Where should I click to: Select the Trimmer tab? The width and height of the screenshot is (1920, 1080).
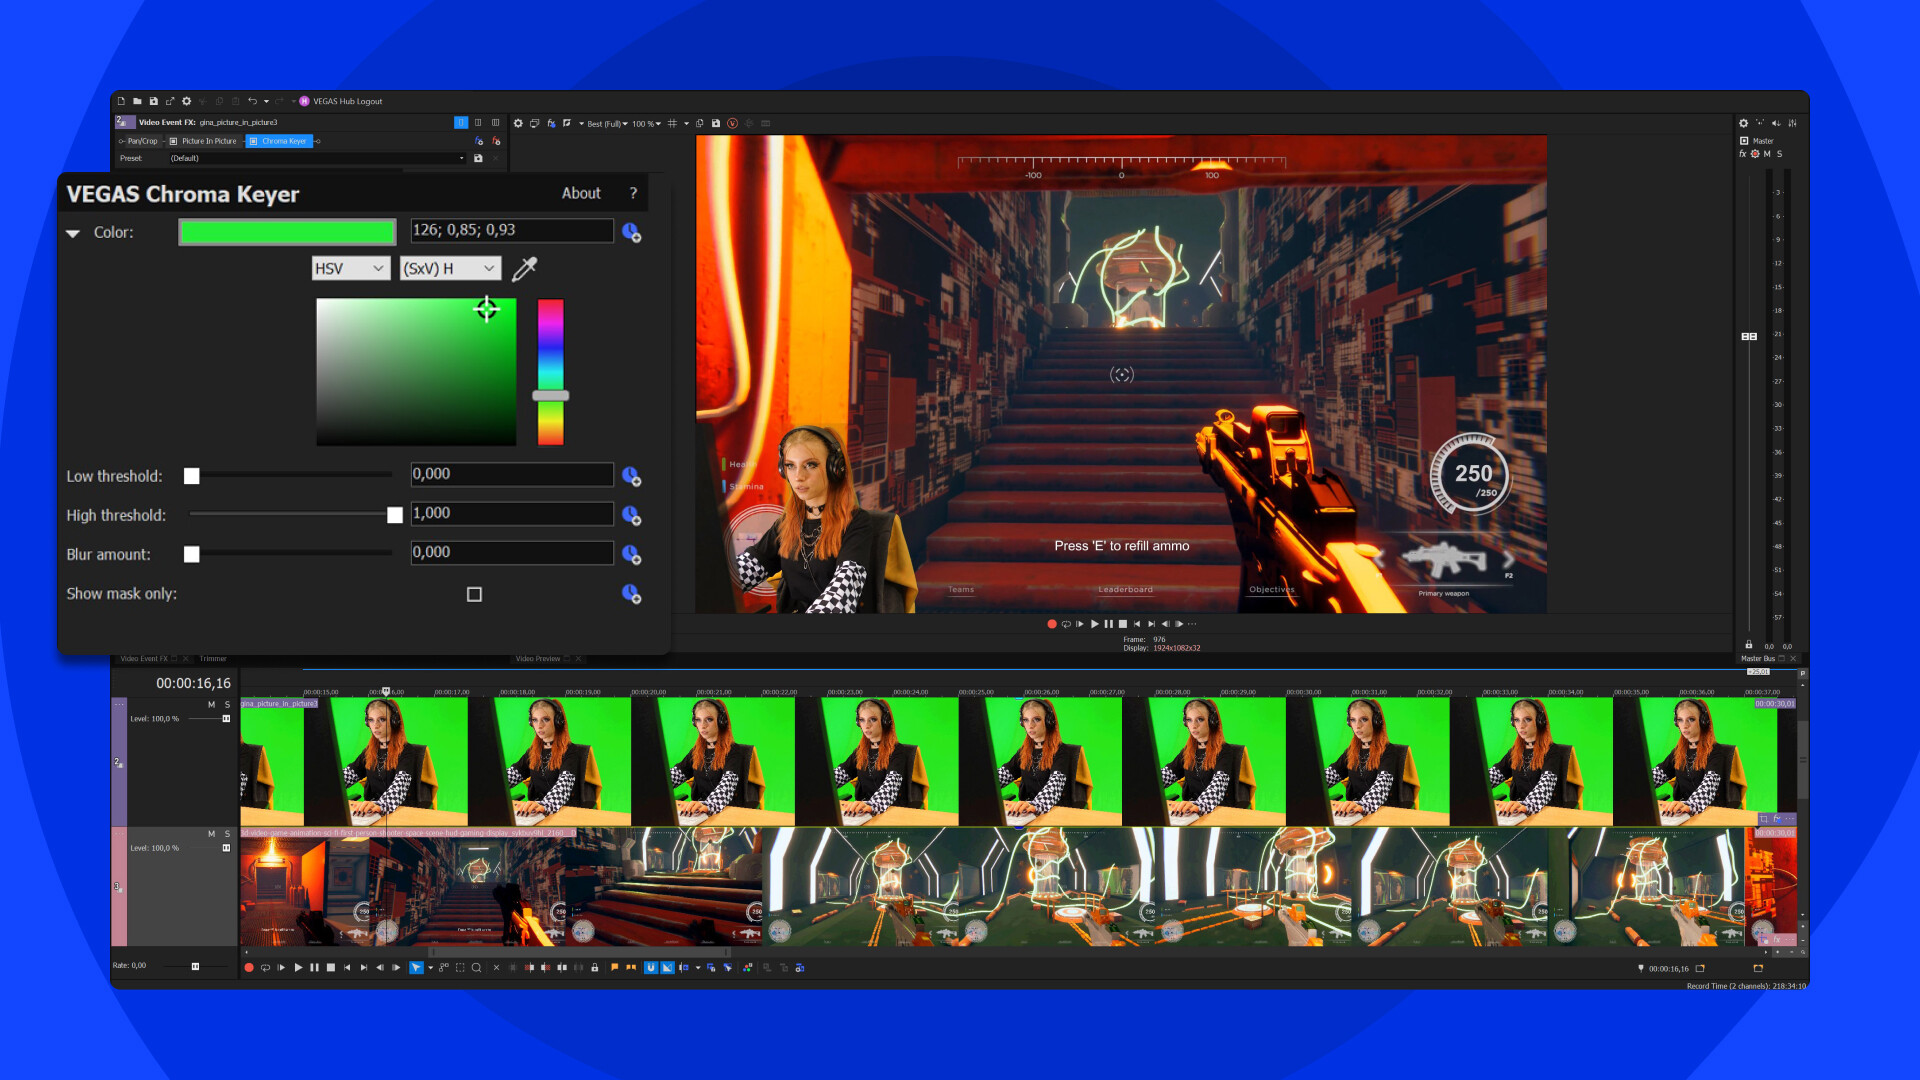[x=212, y=658]
